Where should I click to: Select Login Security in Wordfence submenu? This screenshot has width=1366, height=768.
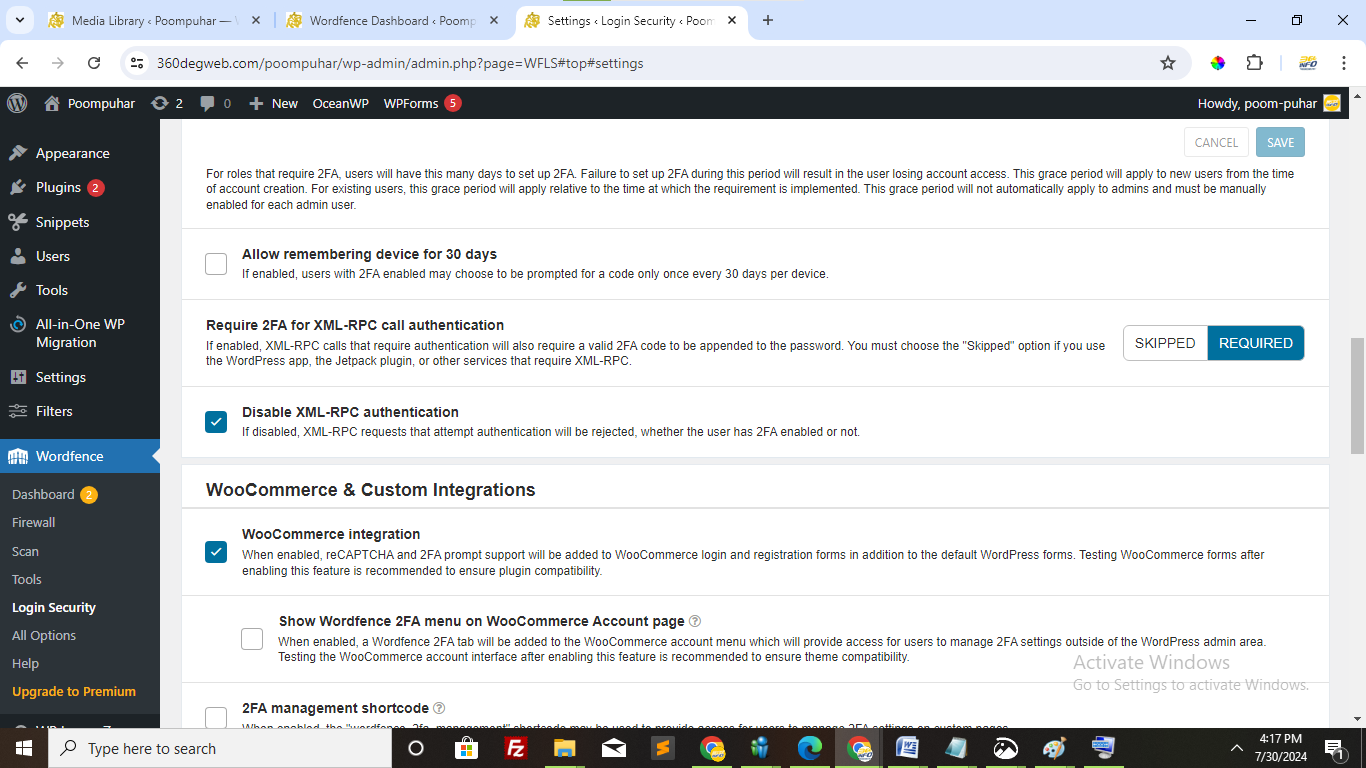[x=54, y=607]
